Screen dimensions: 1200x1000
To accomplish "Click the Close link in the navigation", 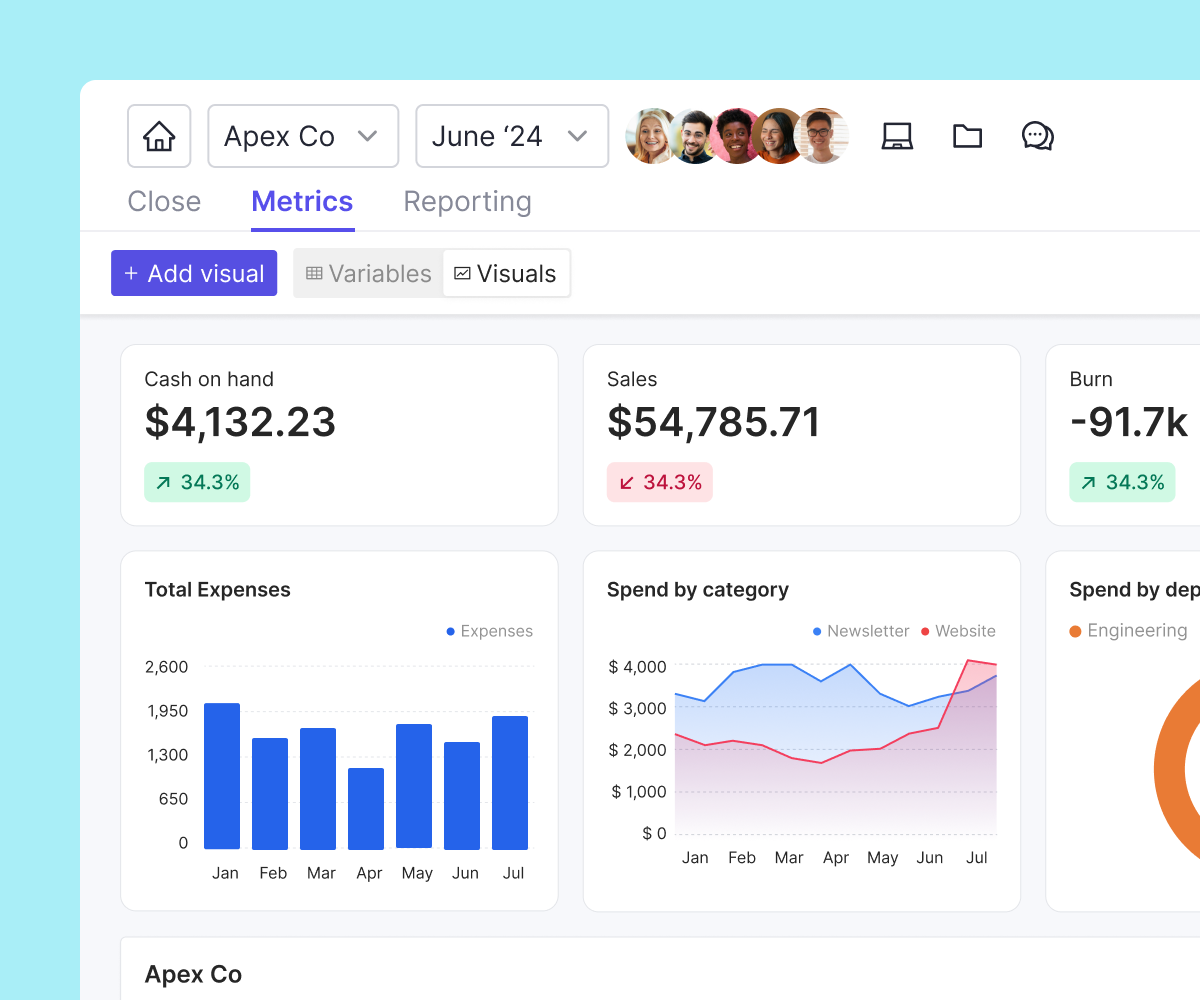I will (x=163, y=201).
